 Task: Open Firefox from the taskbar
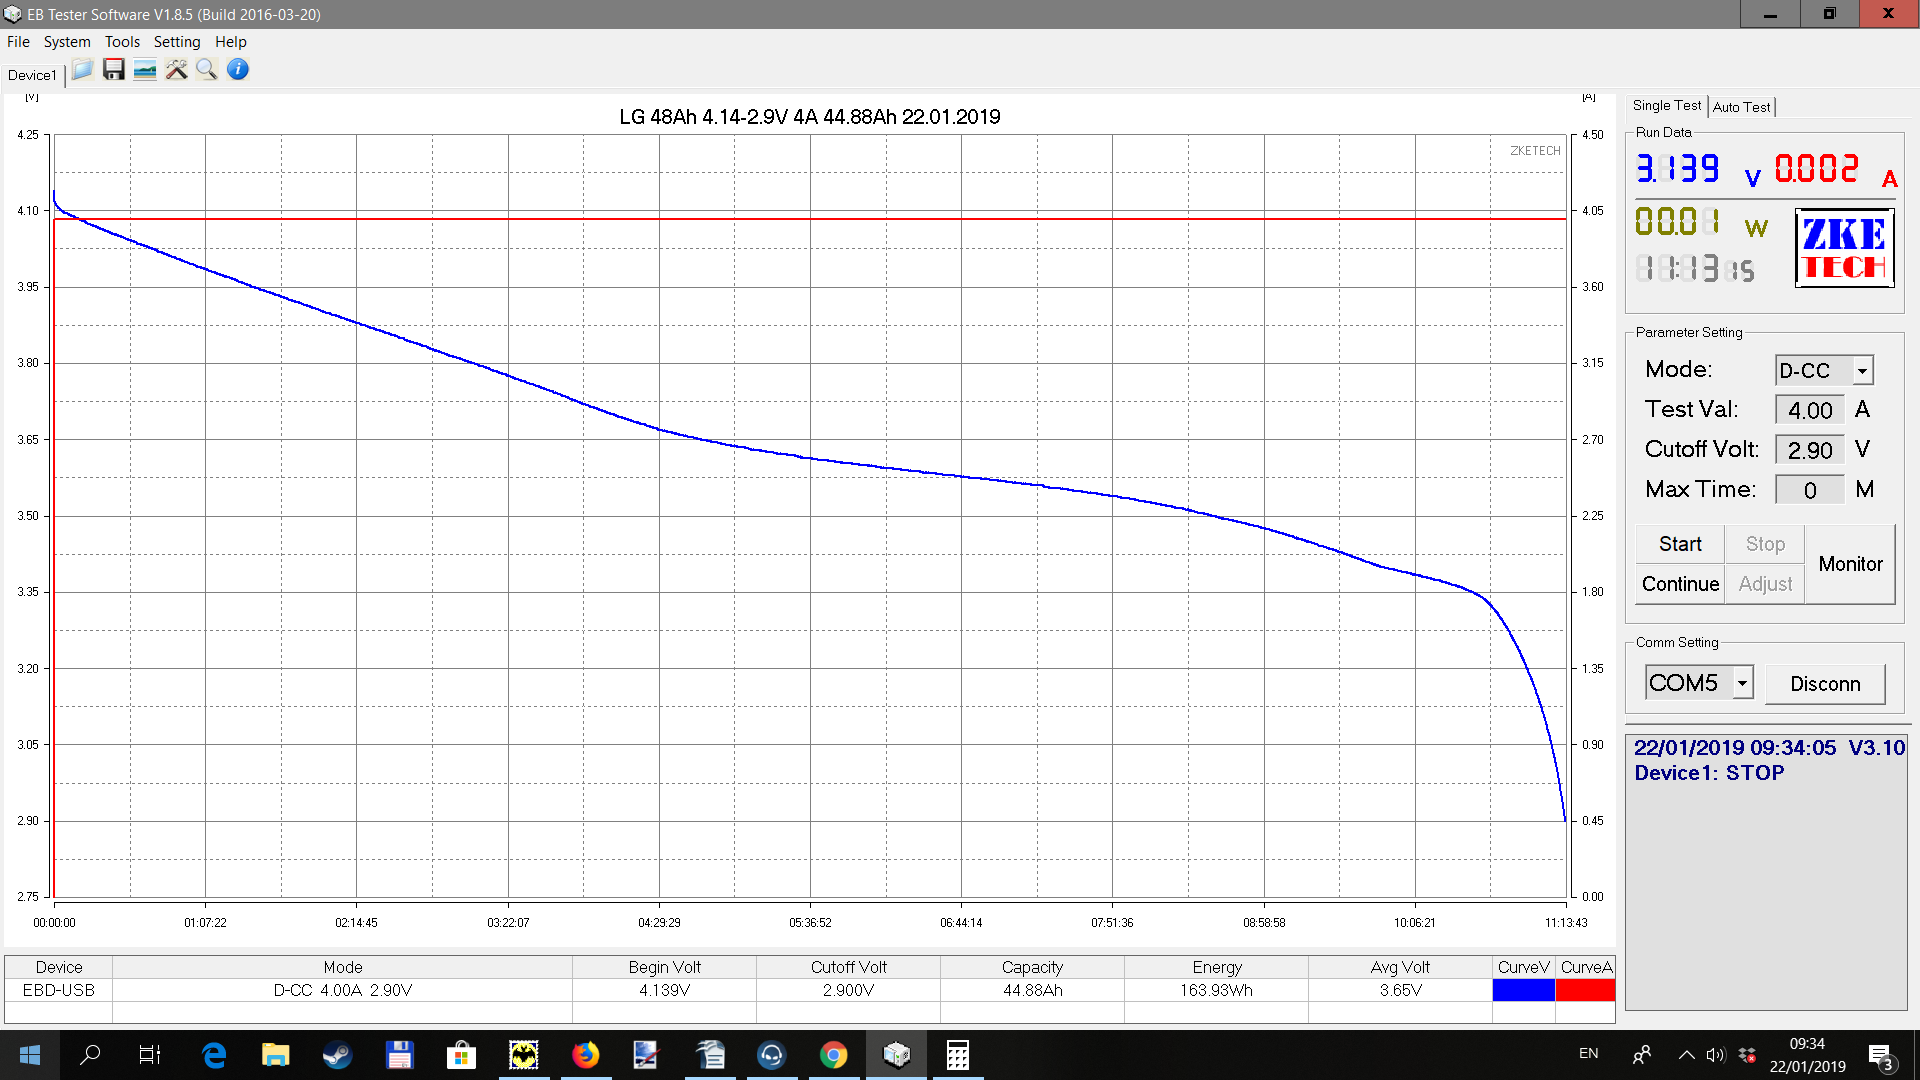click(x=585, y=1055)
